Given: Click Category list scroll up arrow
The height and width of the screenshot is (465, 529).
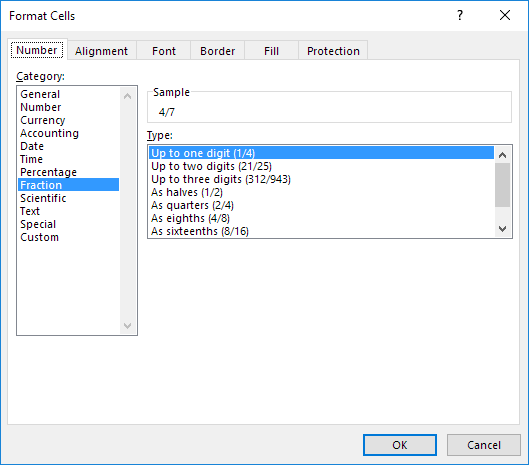Looking at the screenshot, I should [127, 96].
